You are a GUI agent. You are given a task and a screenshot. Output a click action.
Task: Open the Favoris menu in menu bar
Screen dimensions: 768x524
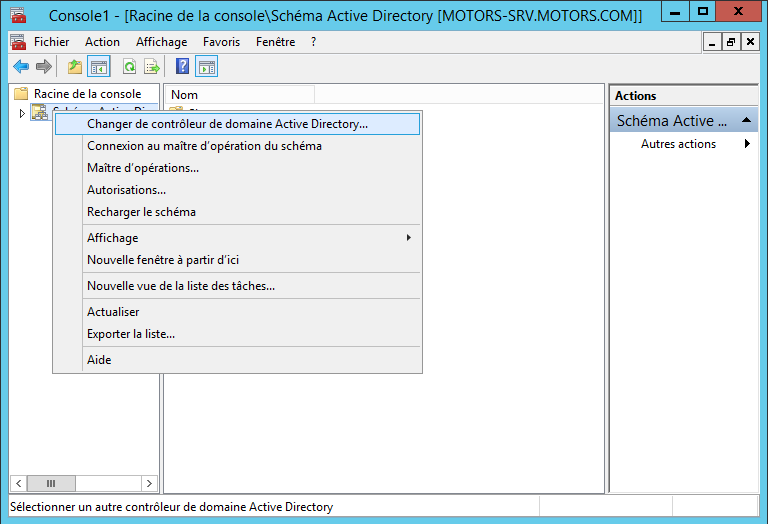221,42
